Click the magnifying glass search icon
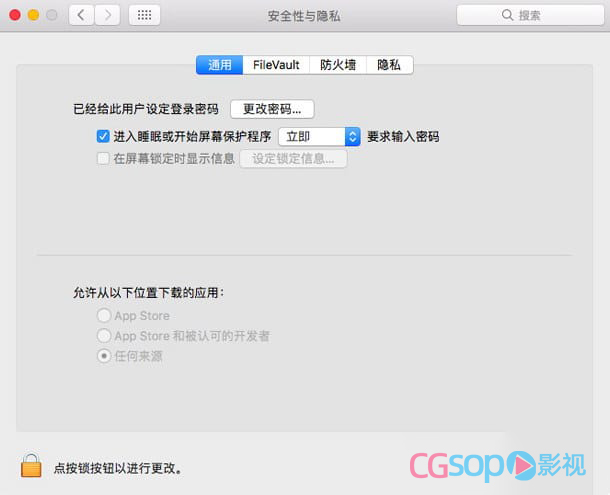Image resolution: width=610 pixels, height=495 pixels. click(507, 15)
